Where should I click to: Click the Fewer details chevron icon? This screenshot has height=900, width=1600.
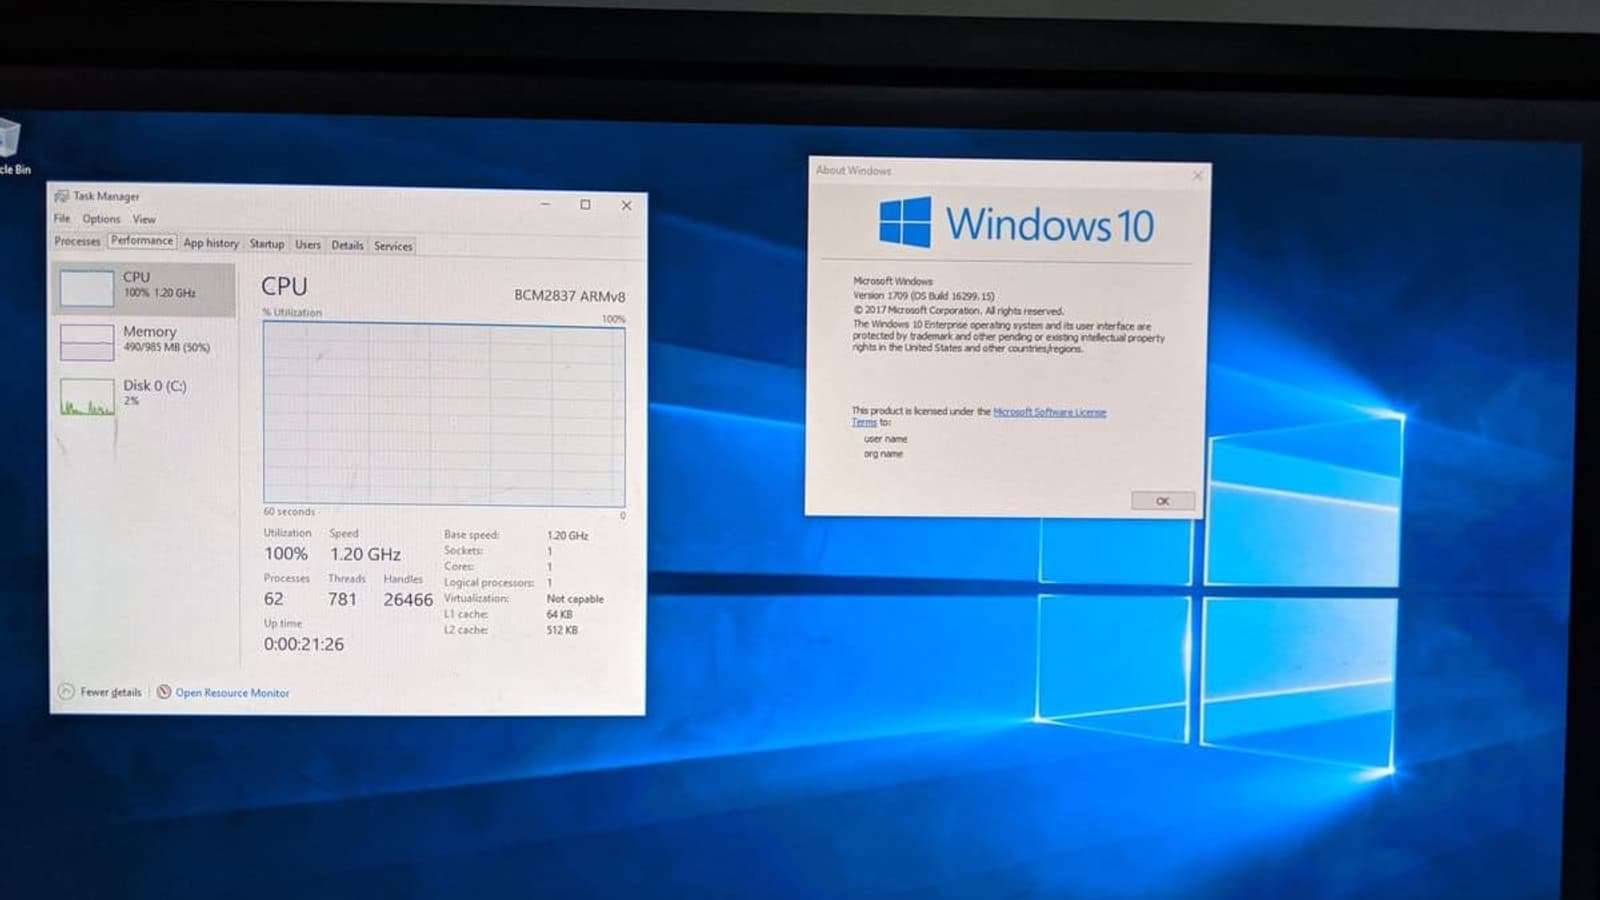pos(66,691)
